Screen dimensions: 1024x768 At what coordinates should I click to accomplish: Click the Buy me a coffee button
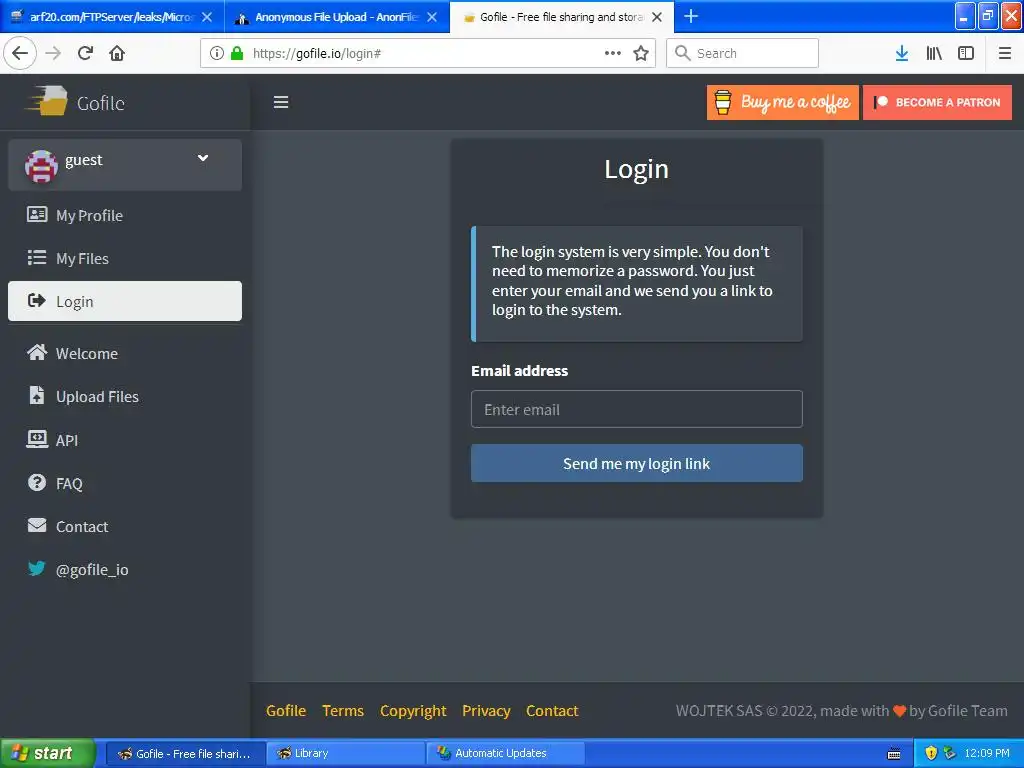click(782, 102)
